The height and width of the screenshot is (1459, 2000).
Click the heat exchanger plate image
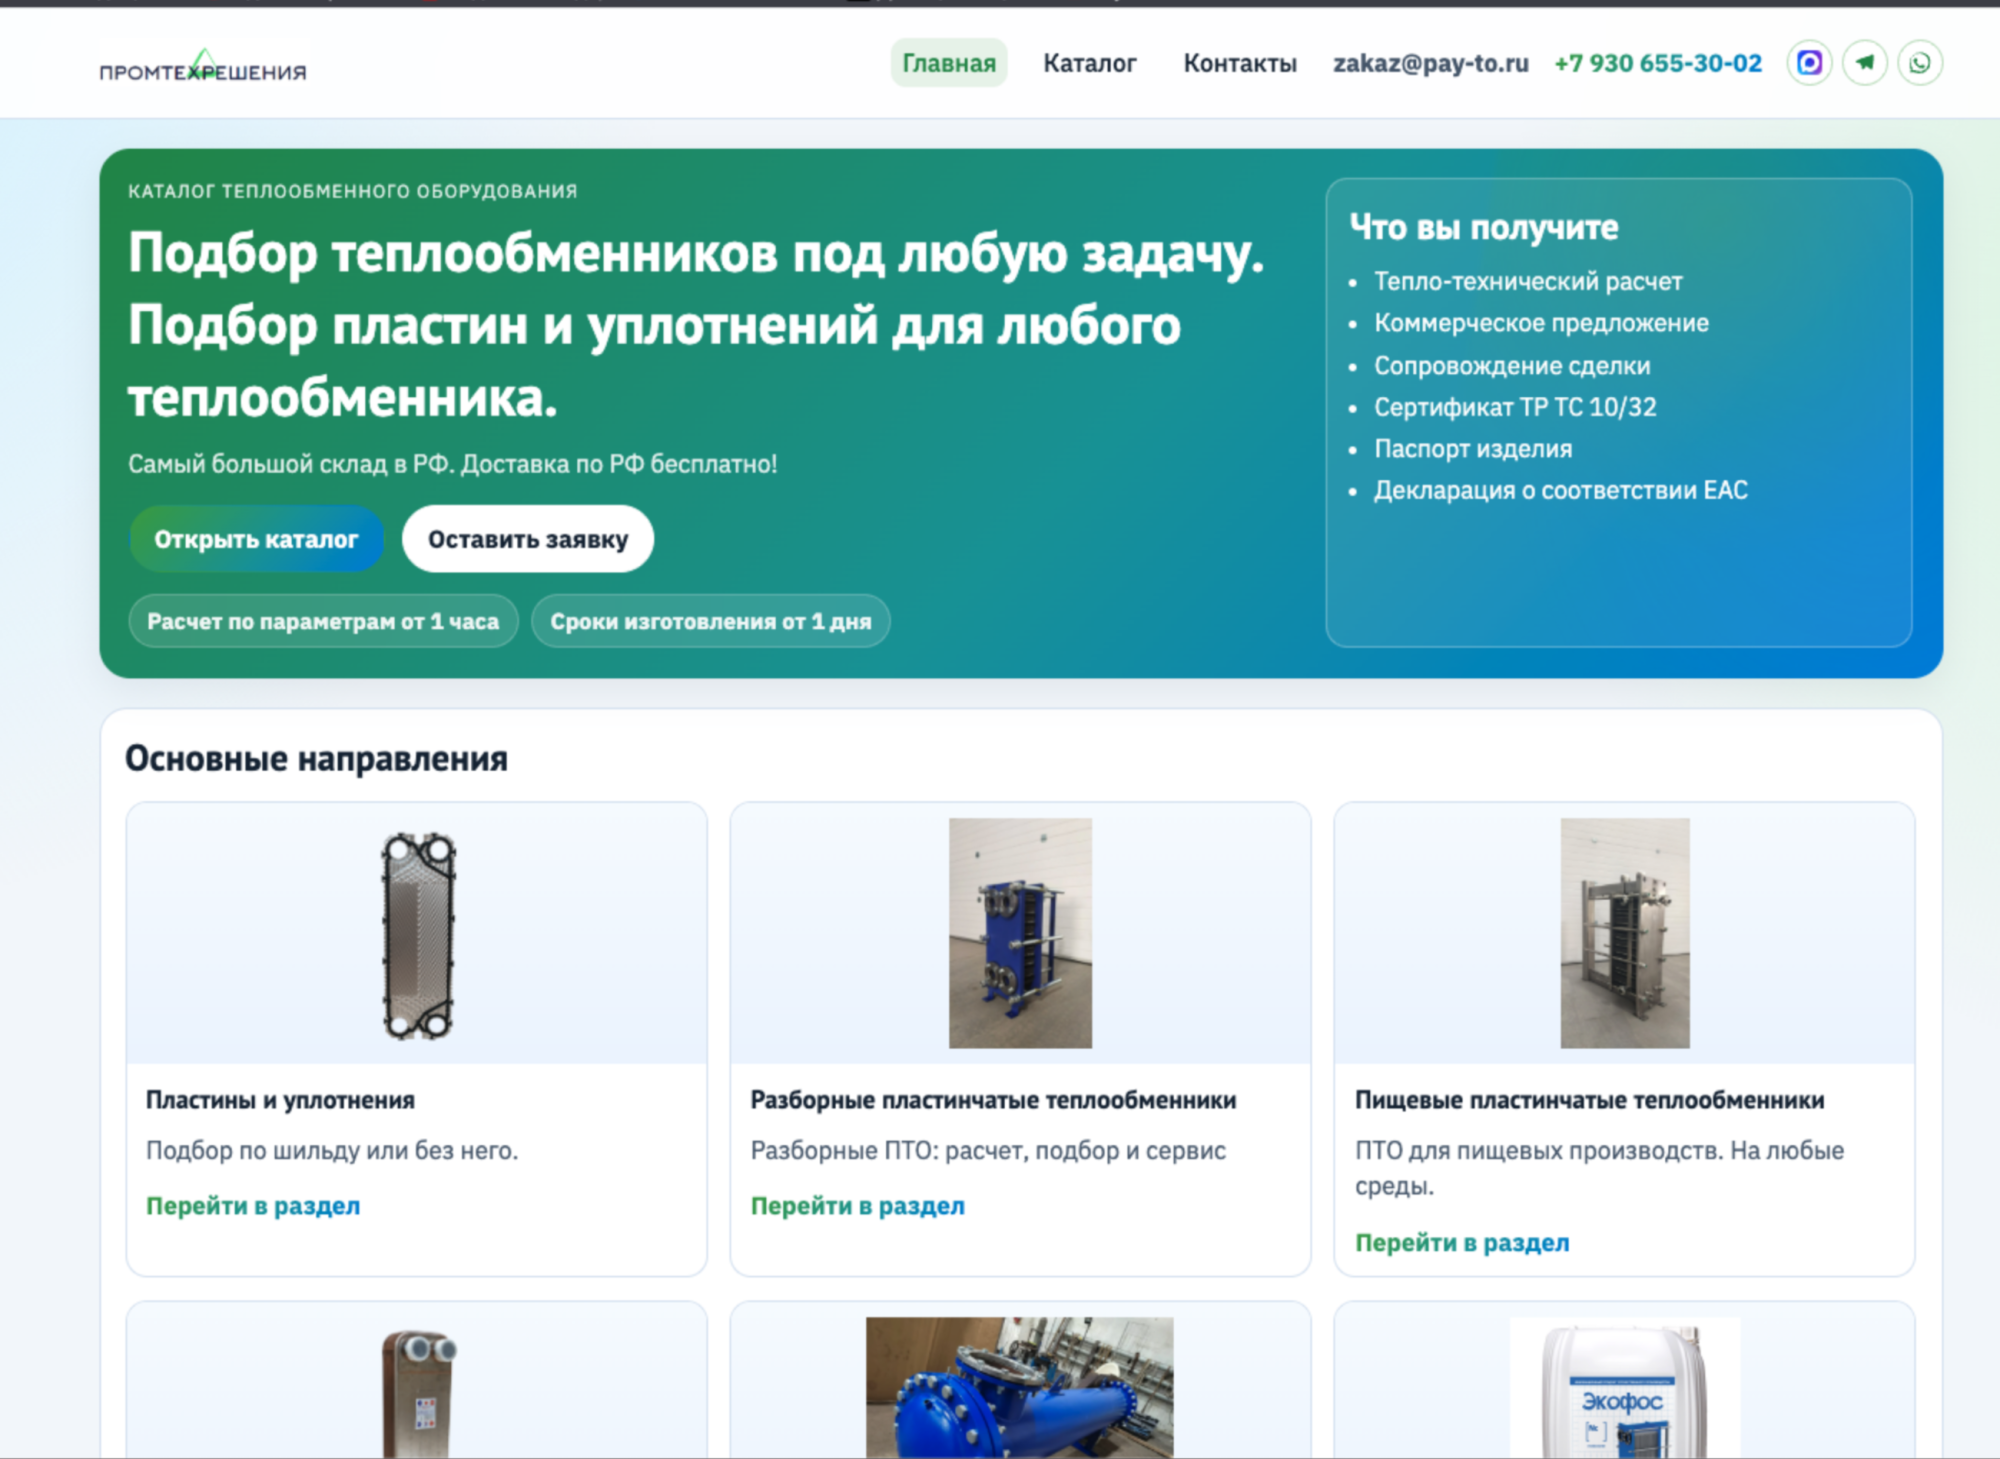418,935
